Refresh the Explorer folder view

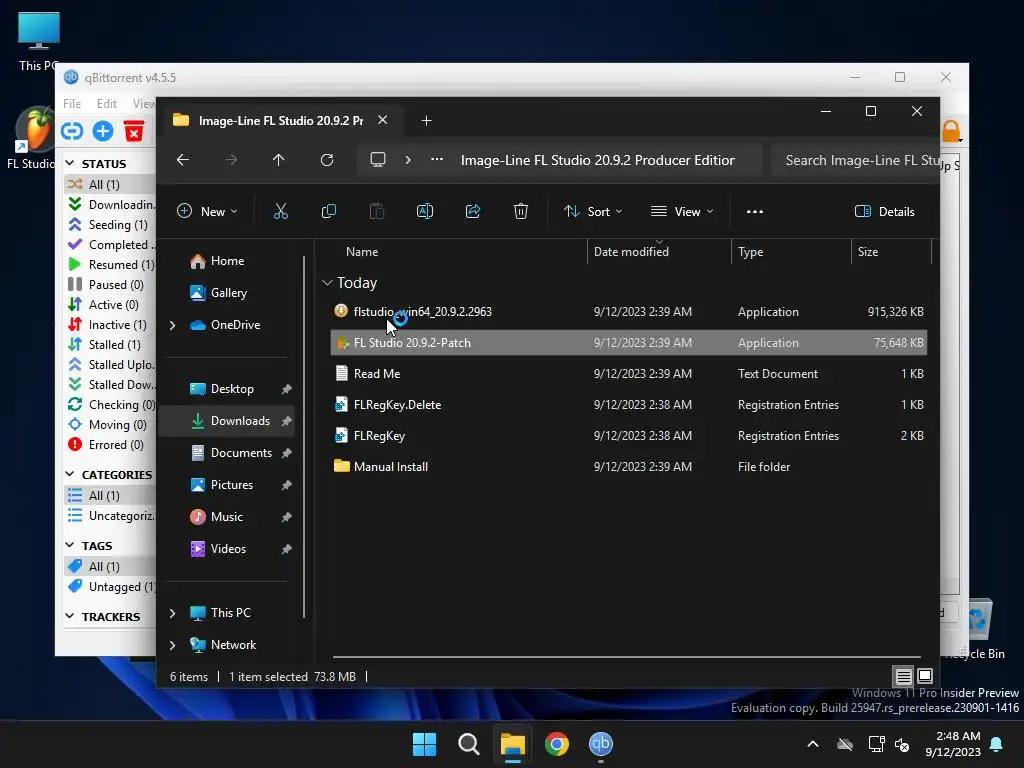coord(327,160)
